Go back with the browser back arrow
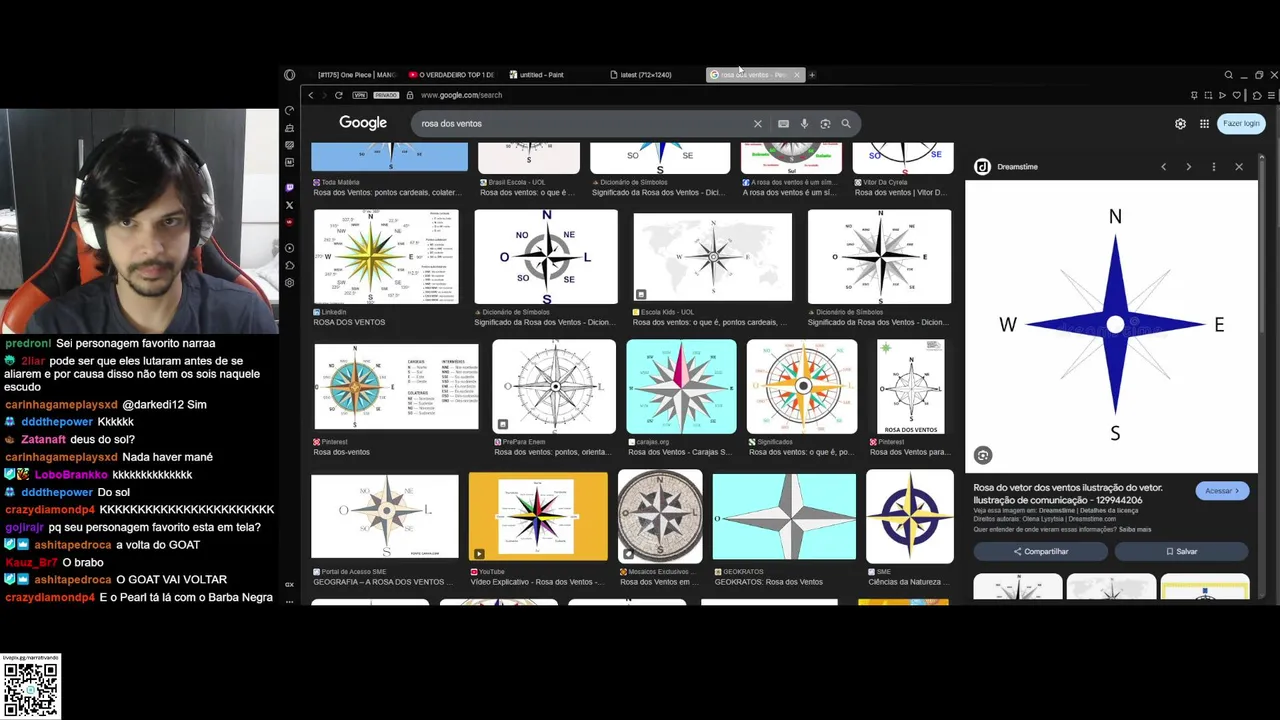The image size is (1280, 720). point(311,95)
